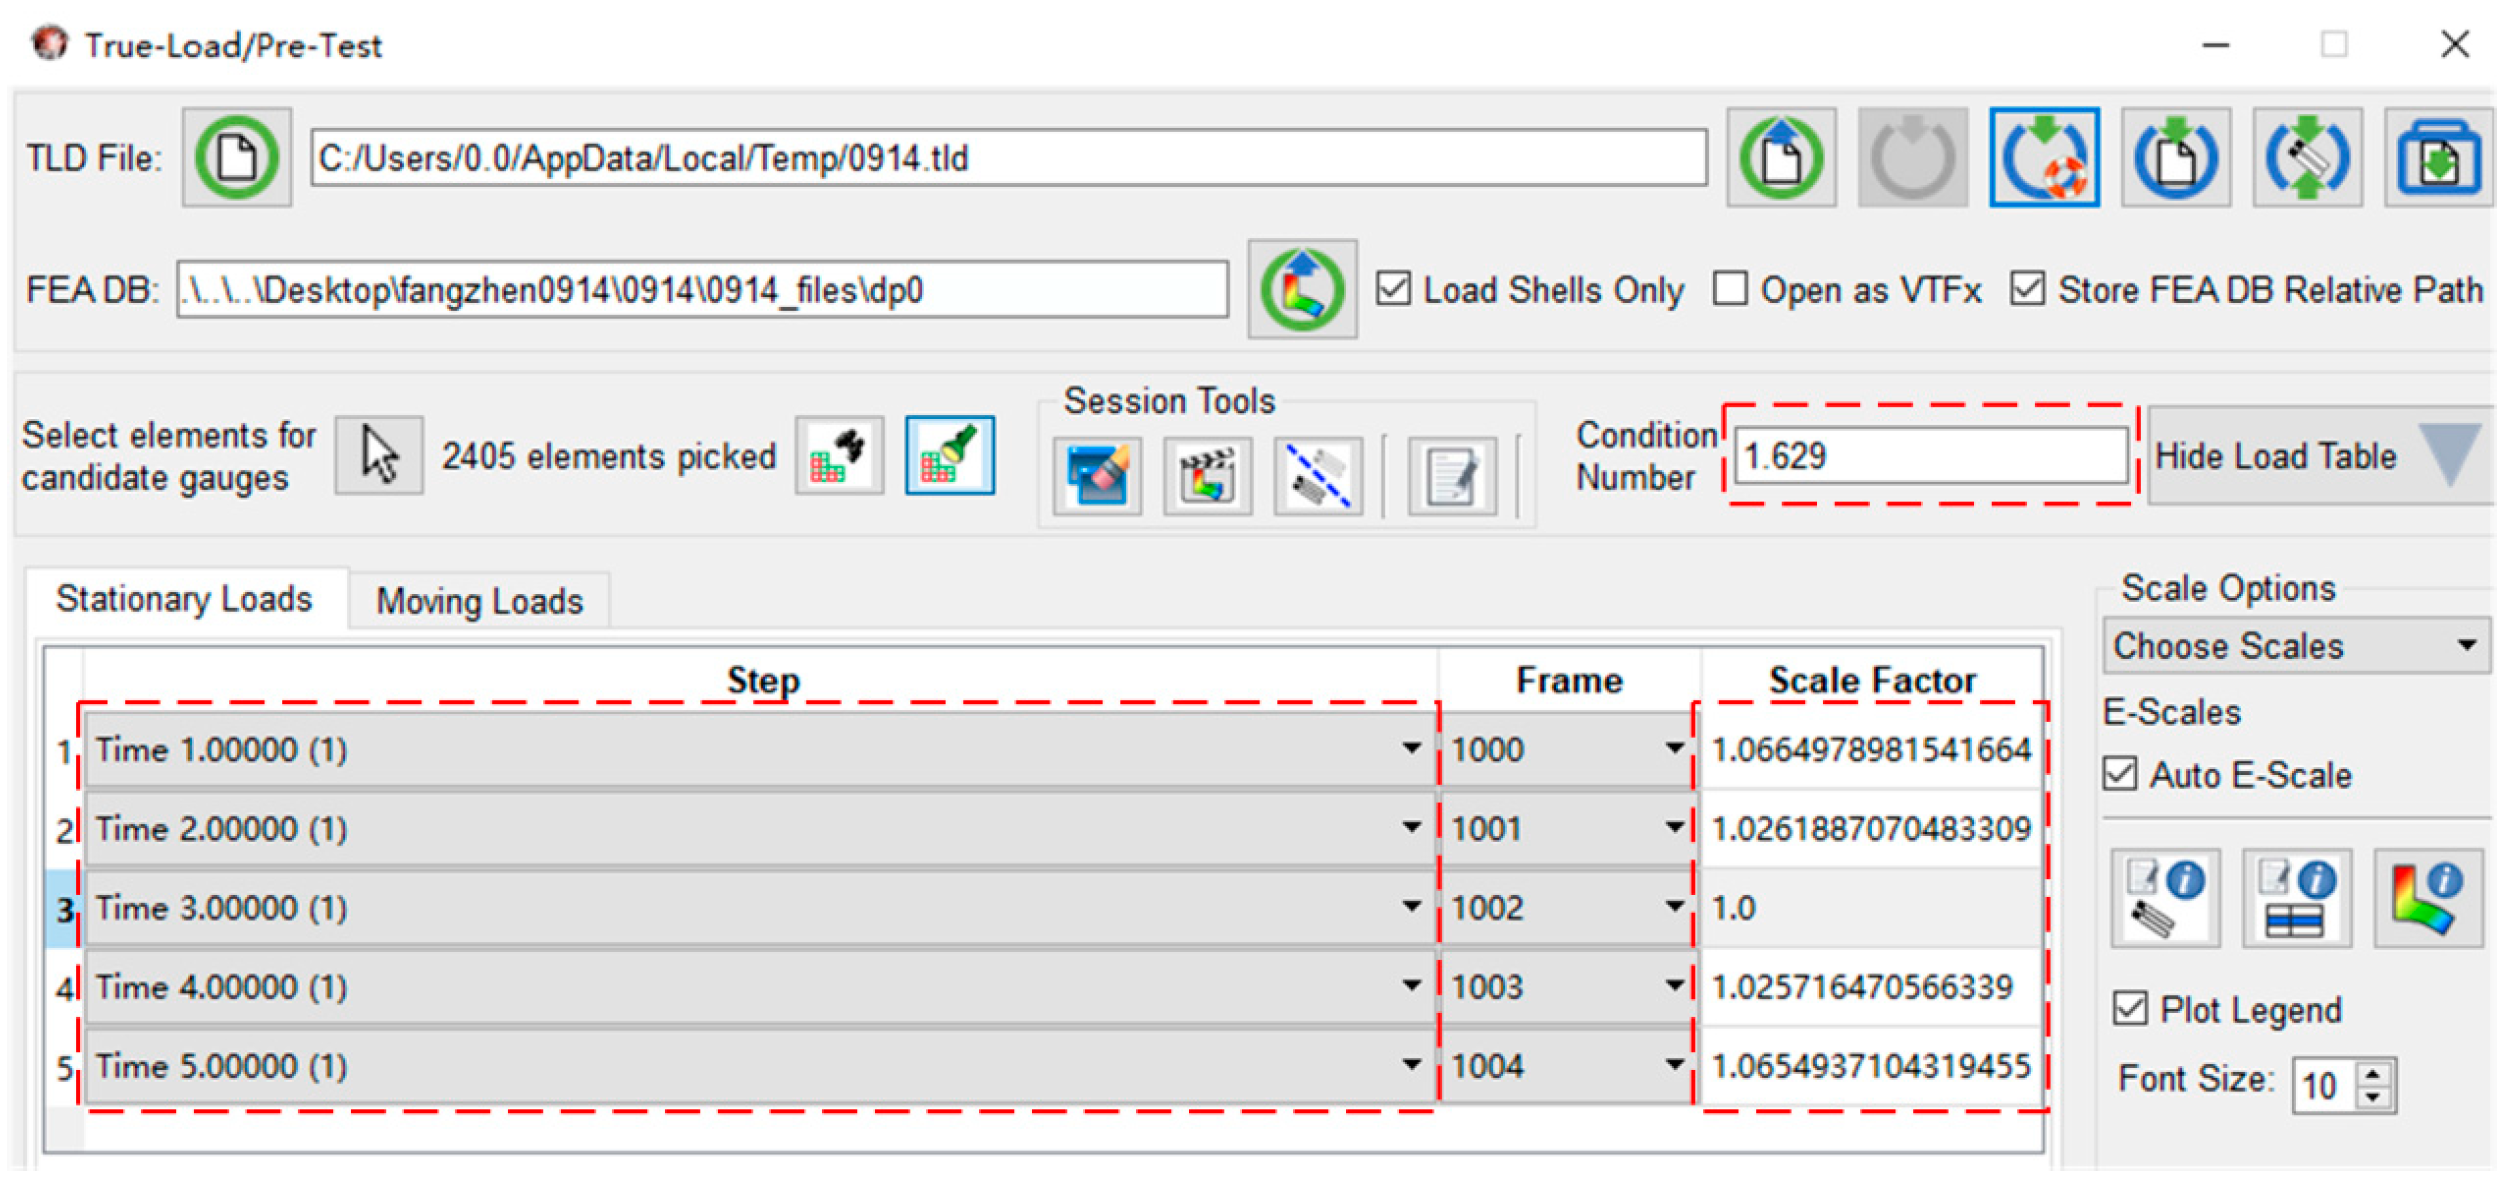Switch to the Moving Loads tab

[479, 601]
